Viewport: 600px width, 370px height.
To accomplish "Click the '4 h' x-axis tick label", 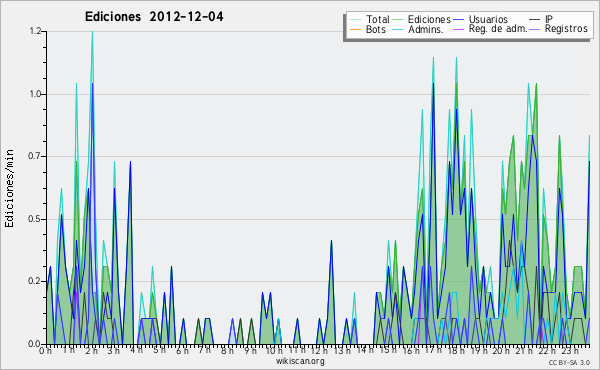I will pos(136,350).
